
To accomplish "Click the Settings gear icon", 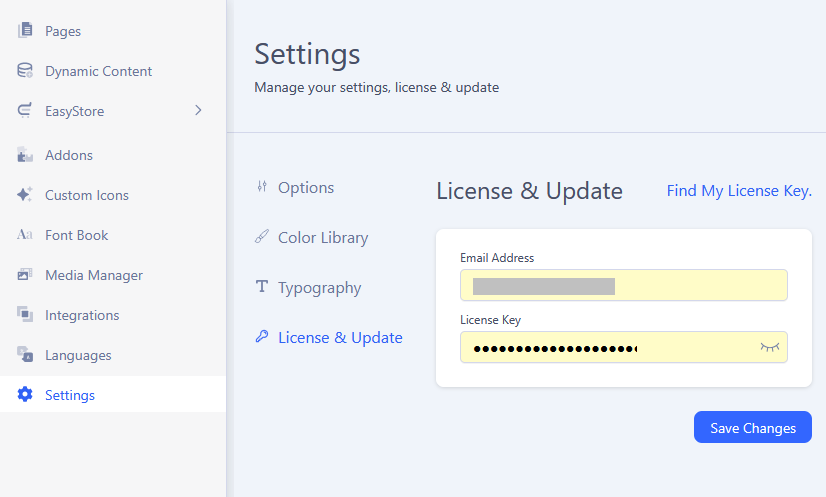I will pos(25,395).
